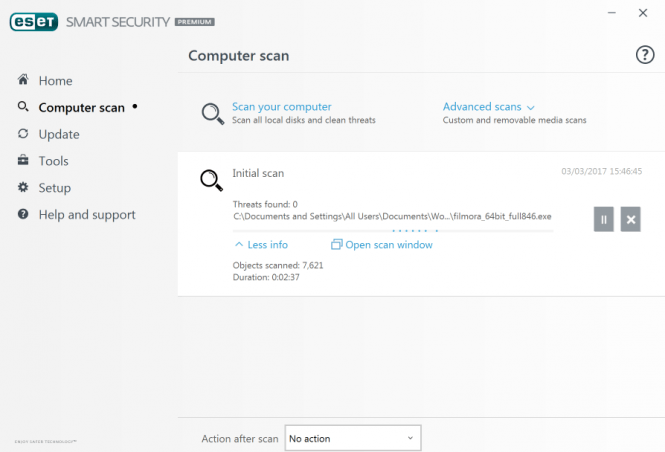The image size is (665, 452).
Task: Click the Computer scan magnifier sidebar icon
Action: click(x=23, y=106)
